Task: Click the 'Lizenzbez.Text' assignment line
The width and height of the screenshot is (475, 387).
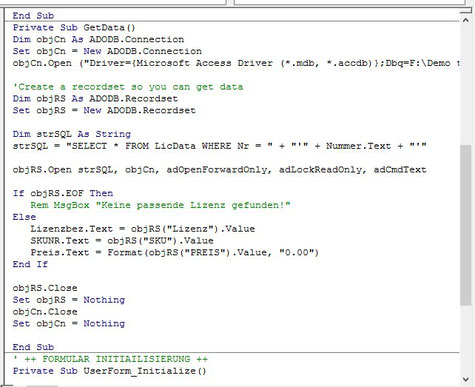Action: [x=143, y=229]
